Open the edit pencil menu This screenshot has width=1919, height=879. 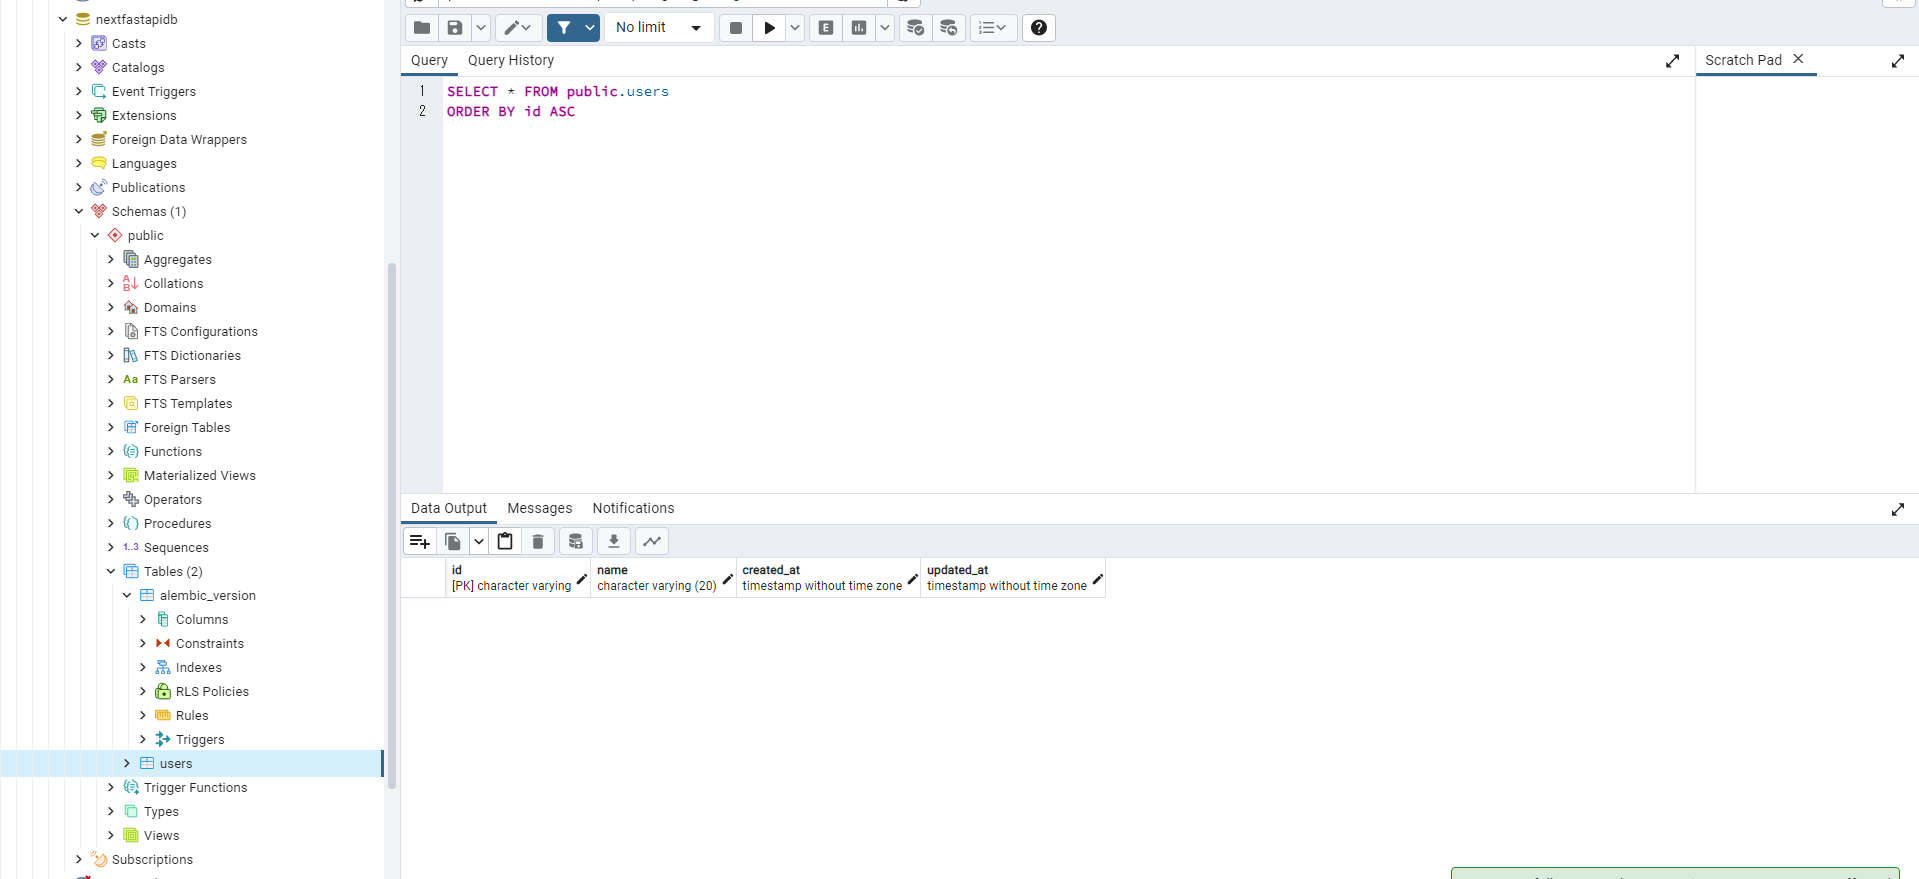[x=518, y=28]
